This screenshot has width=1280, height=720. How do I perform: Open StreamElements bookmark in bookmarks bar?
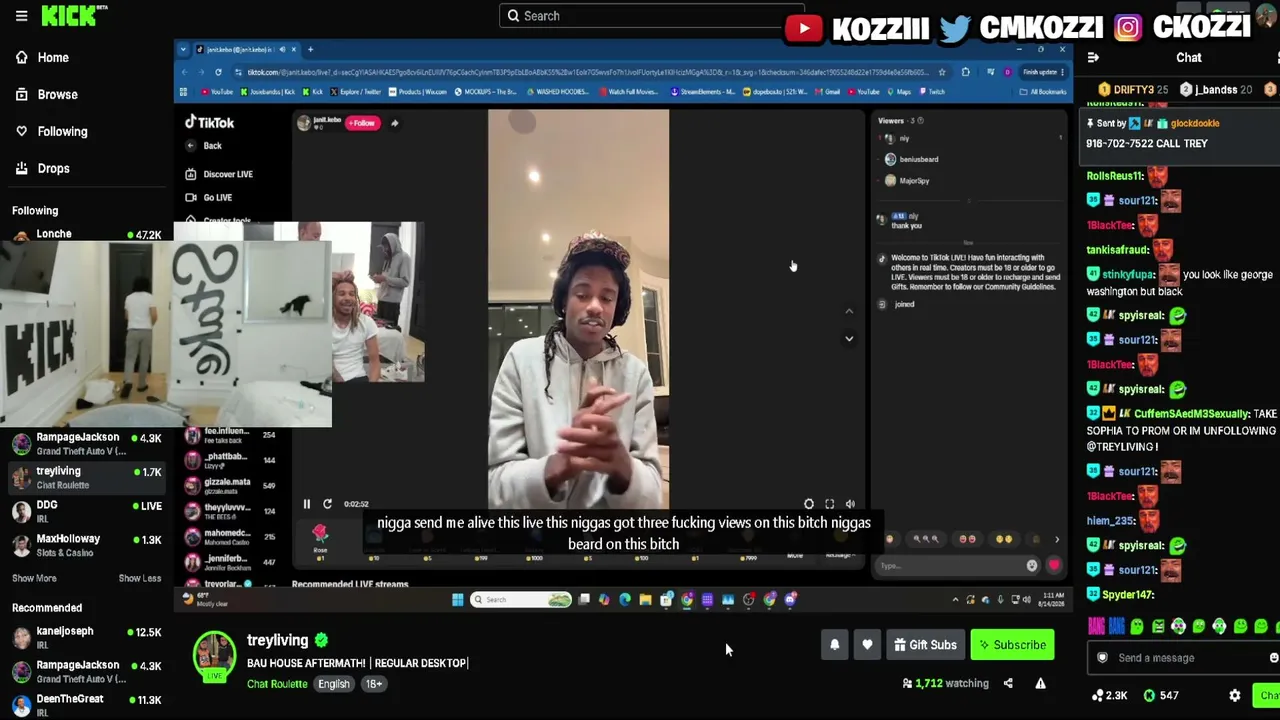pyautogui.click(x=702, y=92)
